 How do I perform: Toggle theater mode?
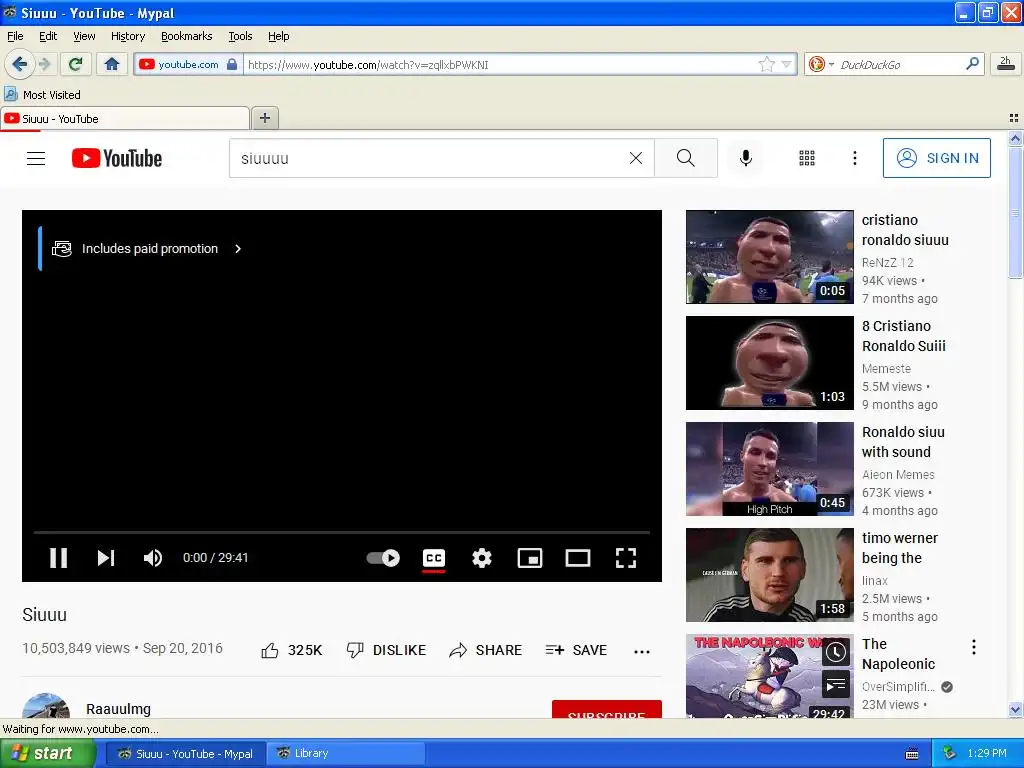point(578,558)
